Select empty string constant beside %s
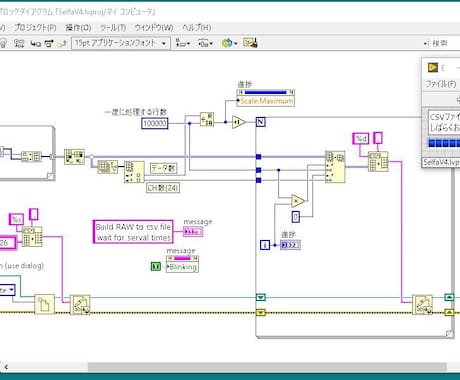This screenshot has height=380, width=460. (34, 214)
